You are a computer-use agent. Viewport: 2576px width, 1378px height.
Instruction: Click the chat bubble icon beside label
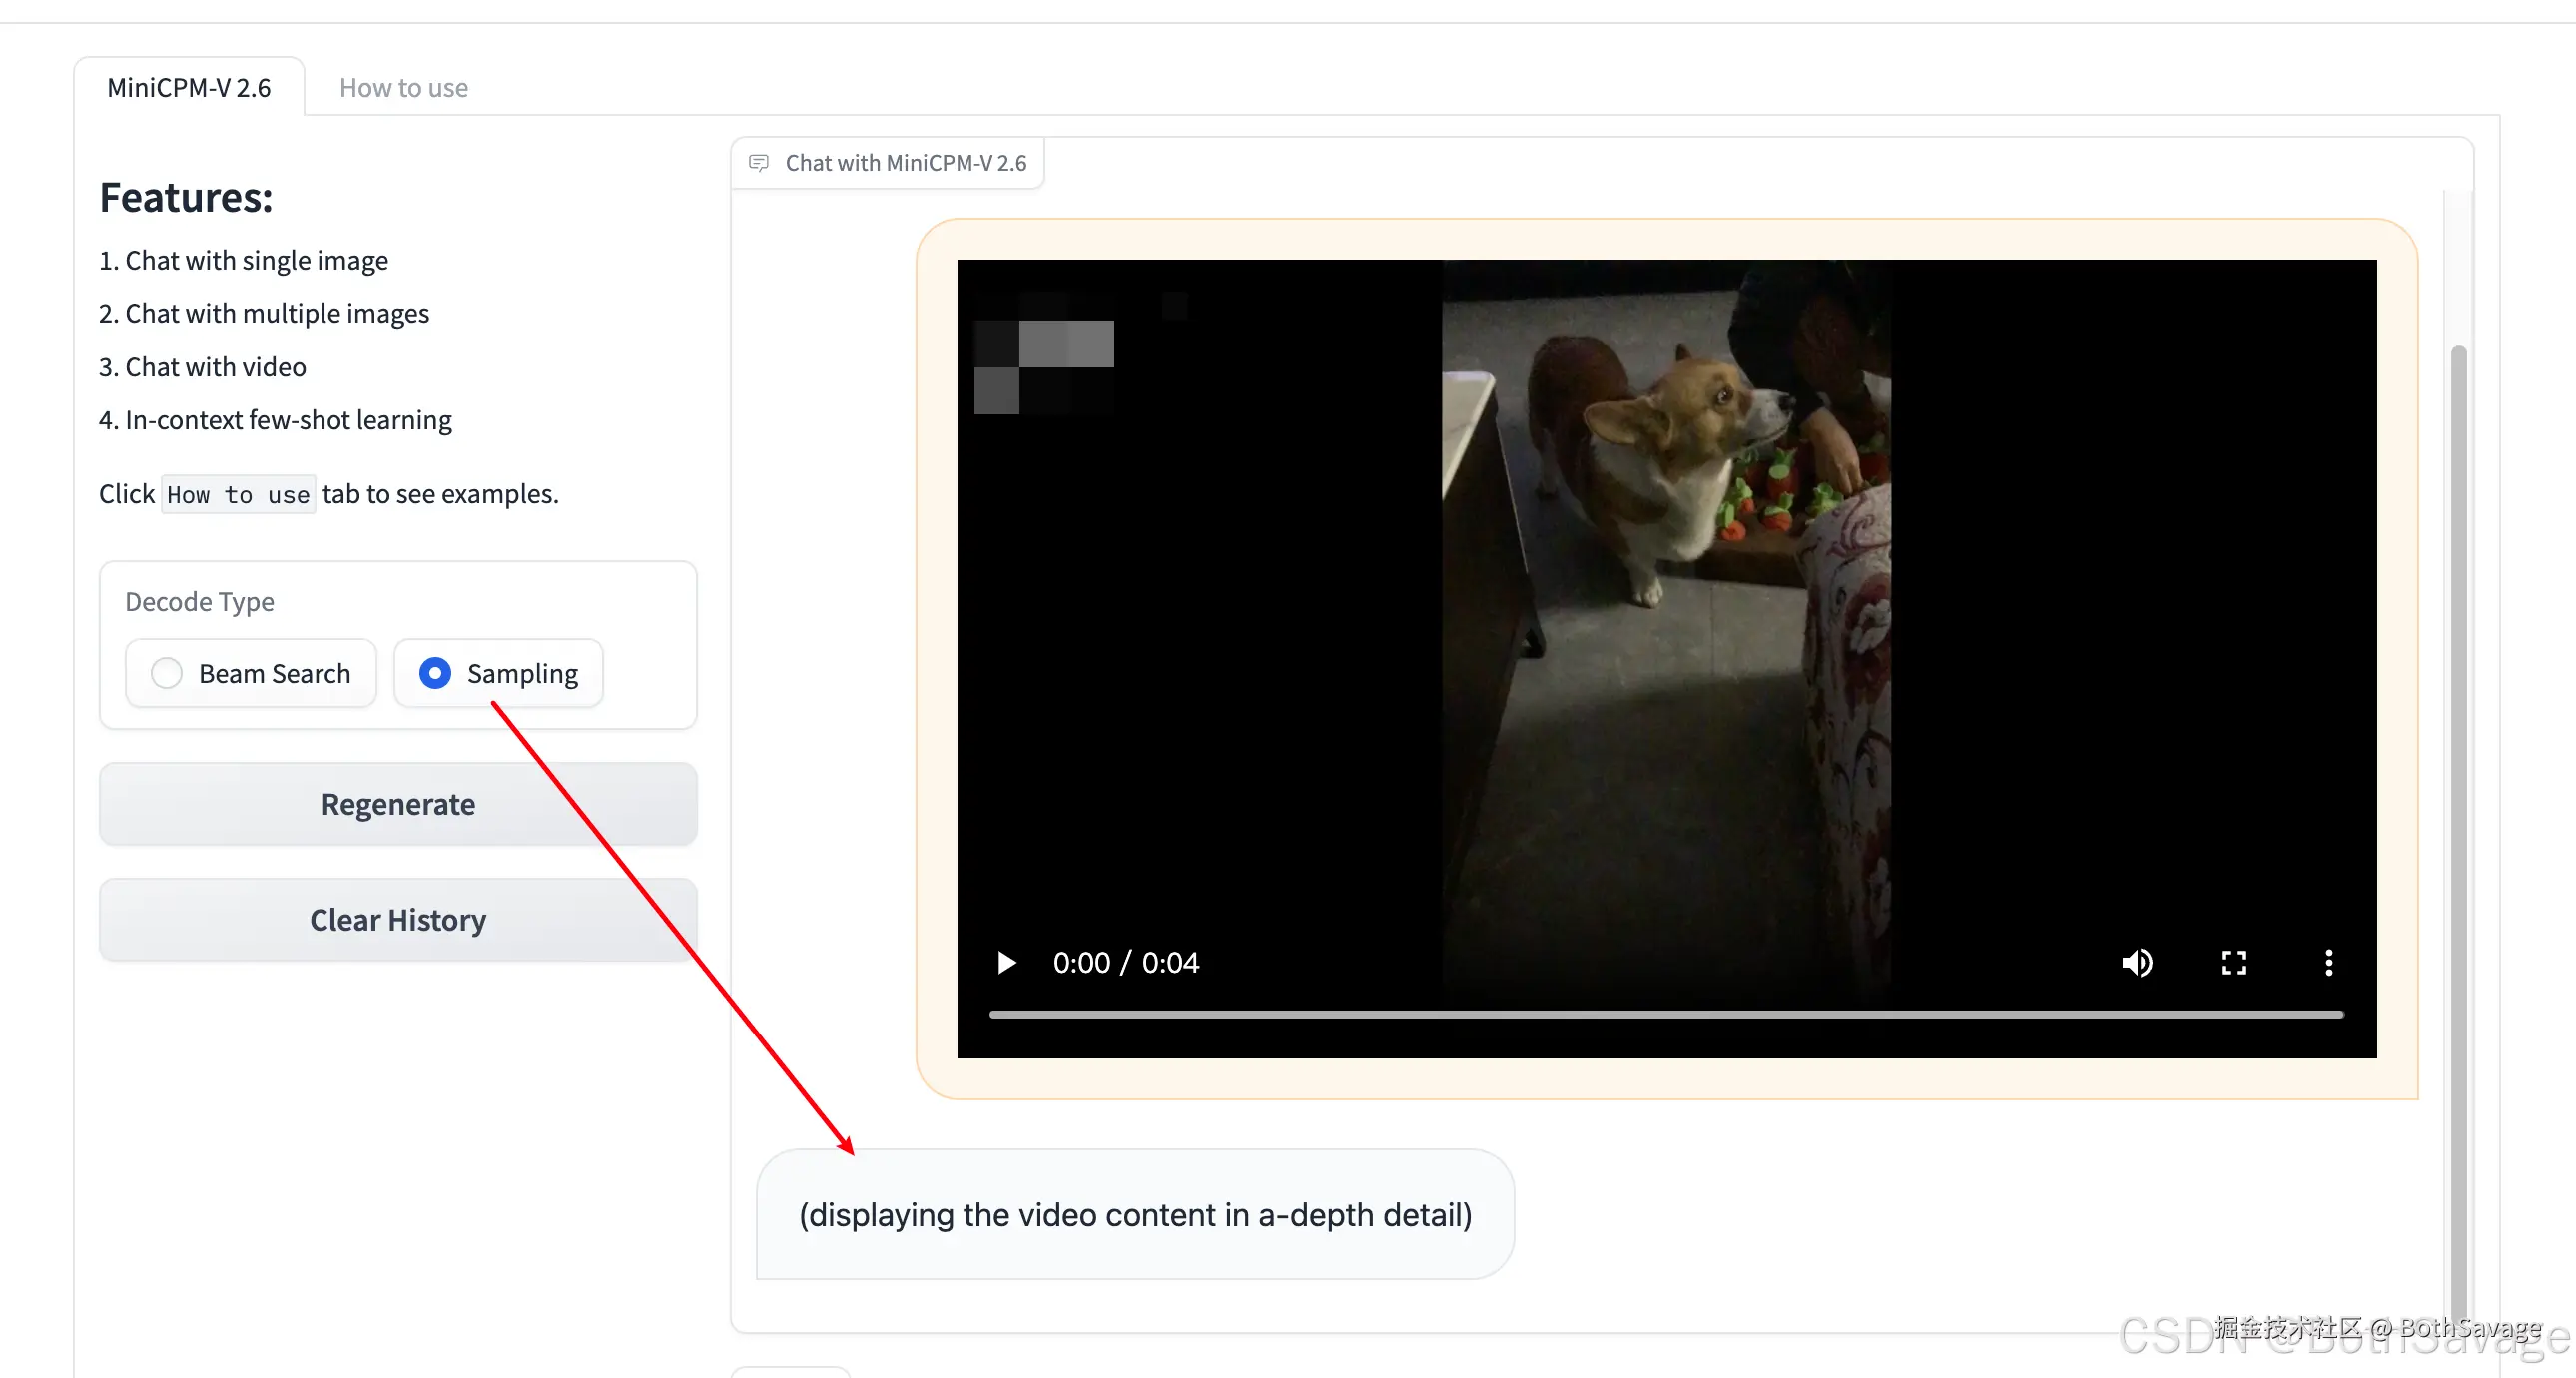(759, 163)
